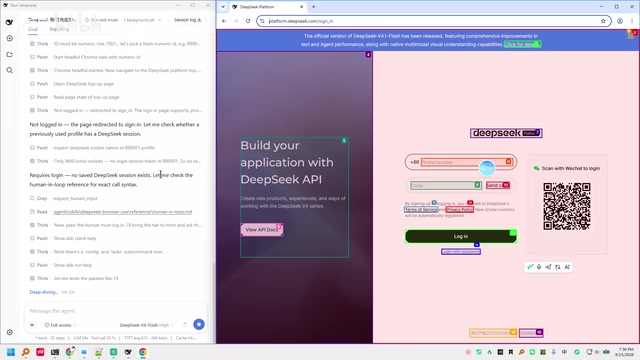Click the Chrome address bar URL
Viewport: 640px width, 360px height.
pyautogui.click(x=301, y=21)
